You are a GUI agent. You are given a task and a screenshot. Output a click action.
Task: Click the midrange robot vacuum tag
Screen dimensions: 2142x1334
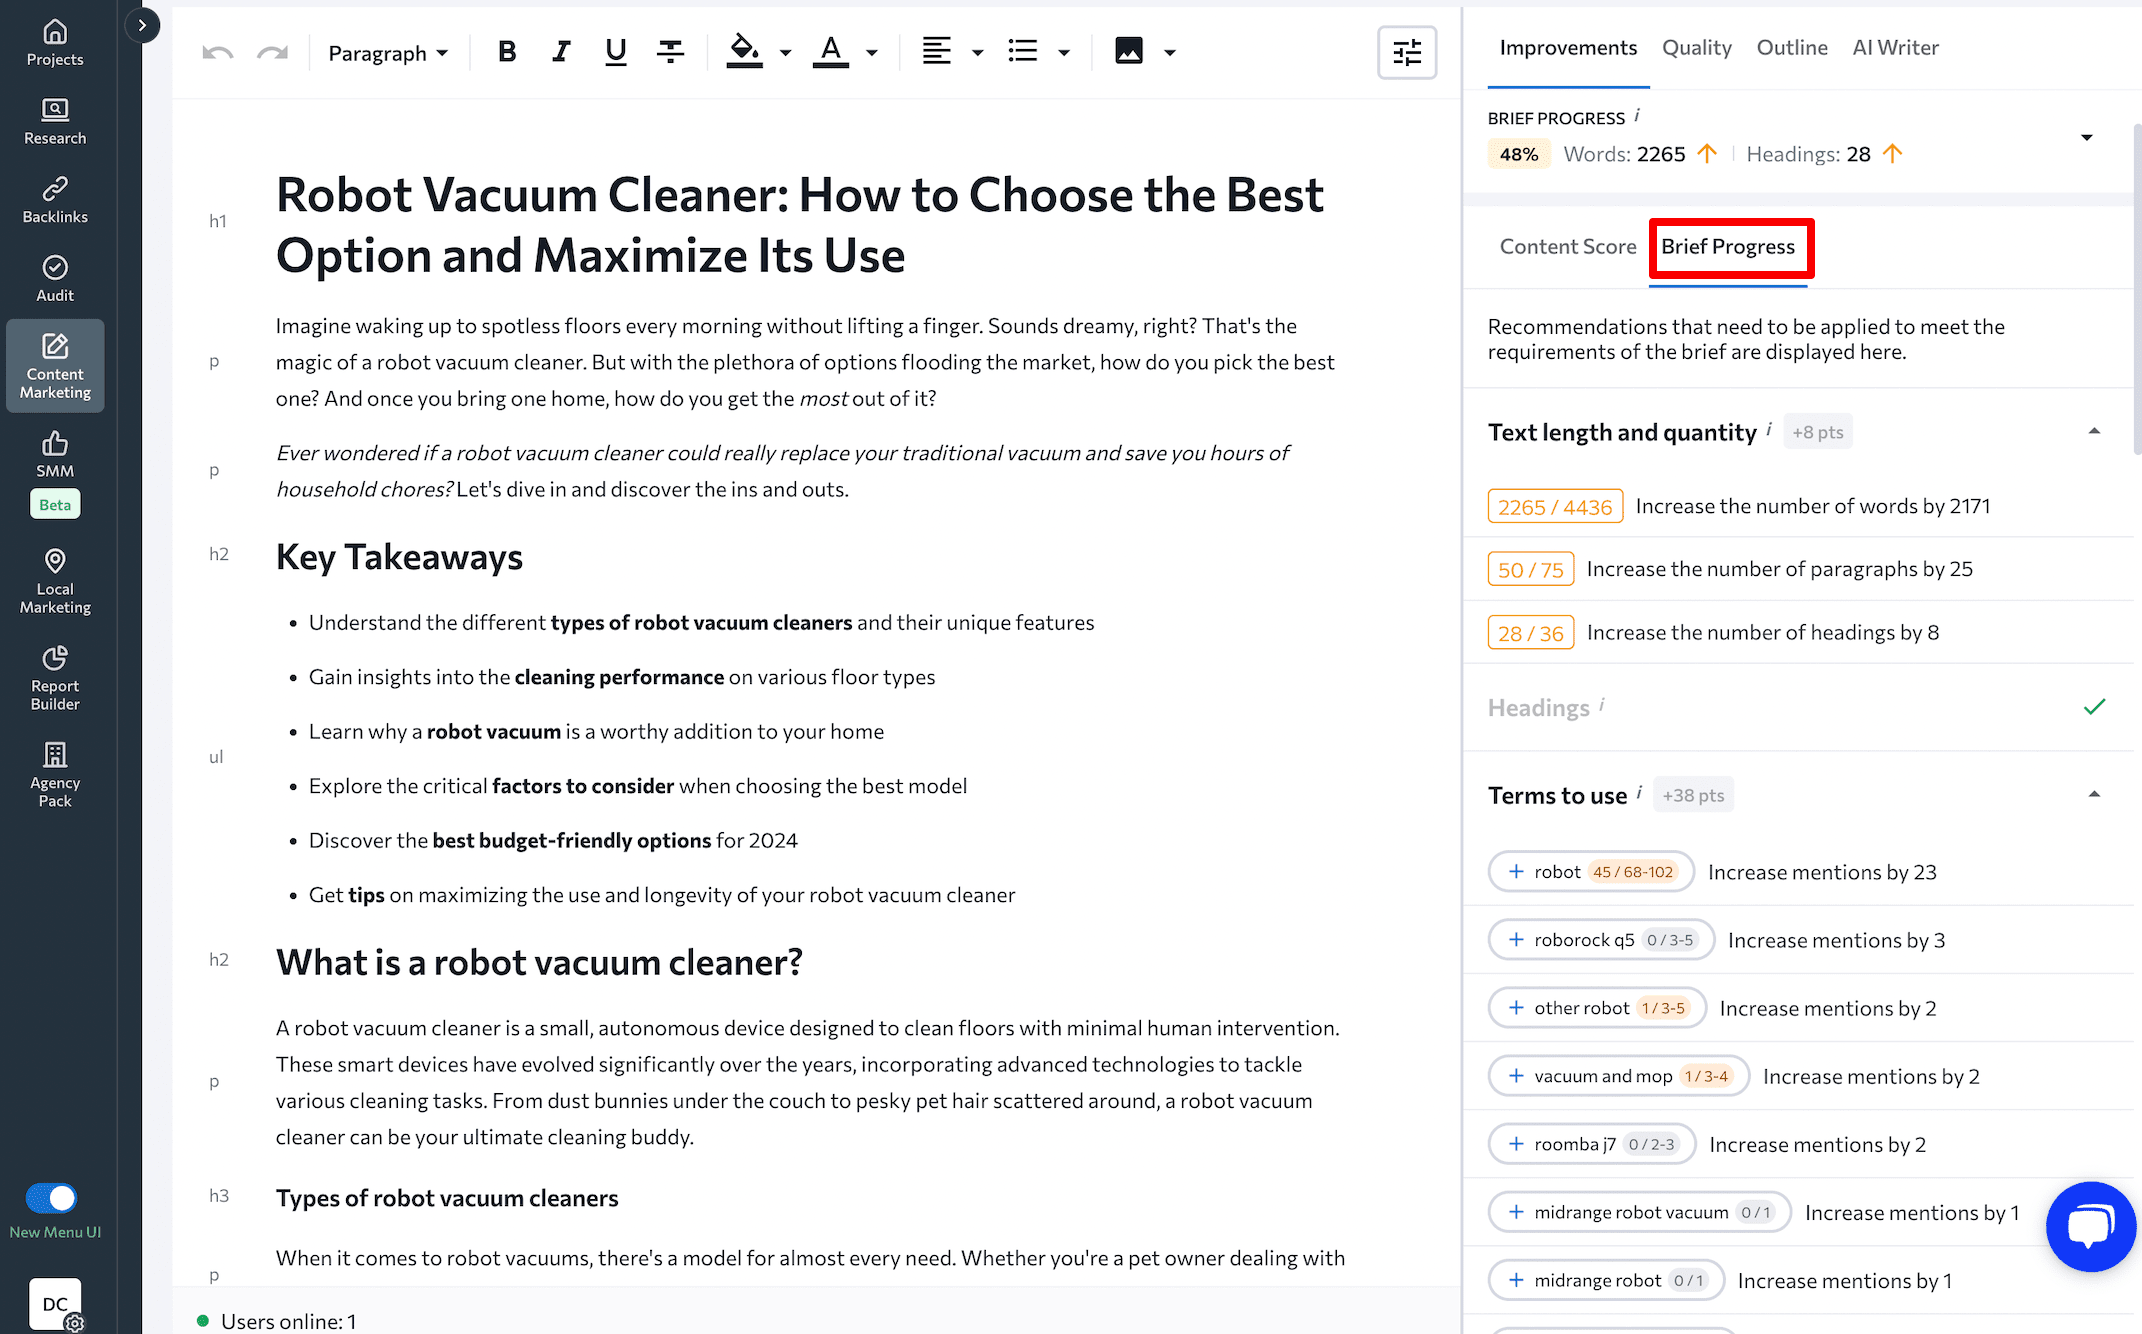coord(1636,1211)
